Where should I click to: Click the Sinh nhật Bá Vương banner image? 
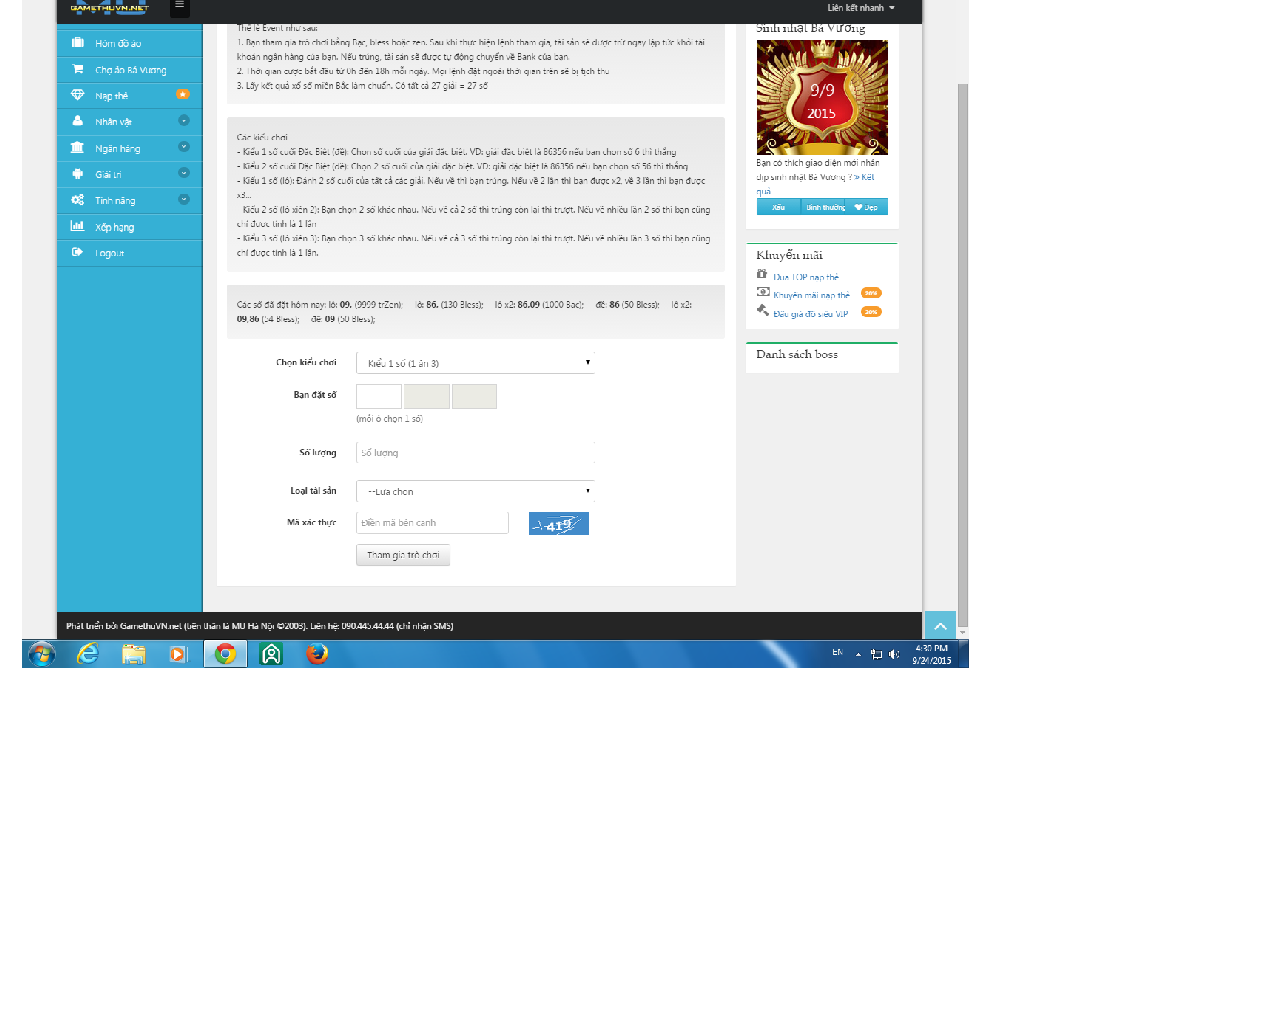[x=822, y=97]
